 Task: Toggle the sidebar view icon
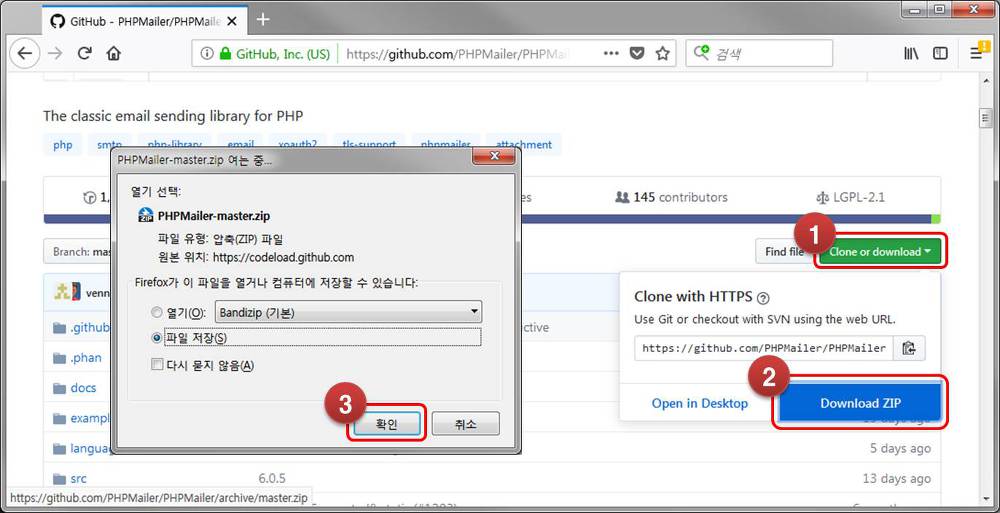(x=940, y=54)
